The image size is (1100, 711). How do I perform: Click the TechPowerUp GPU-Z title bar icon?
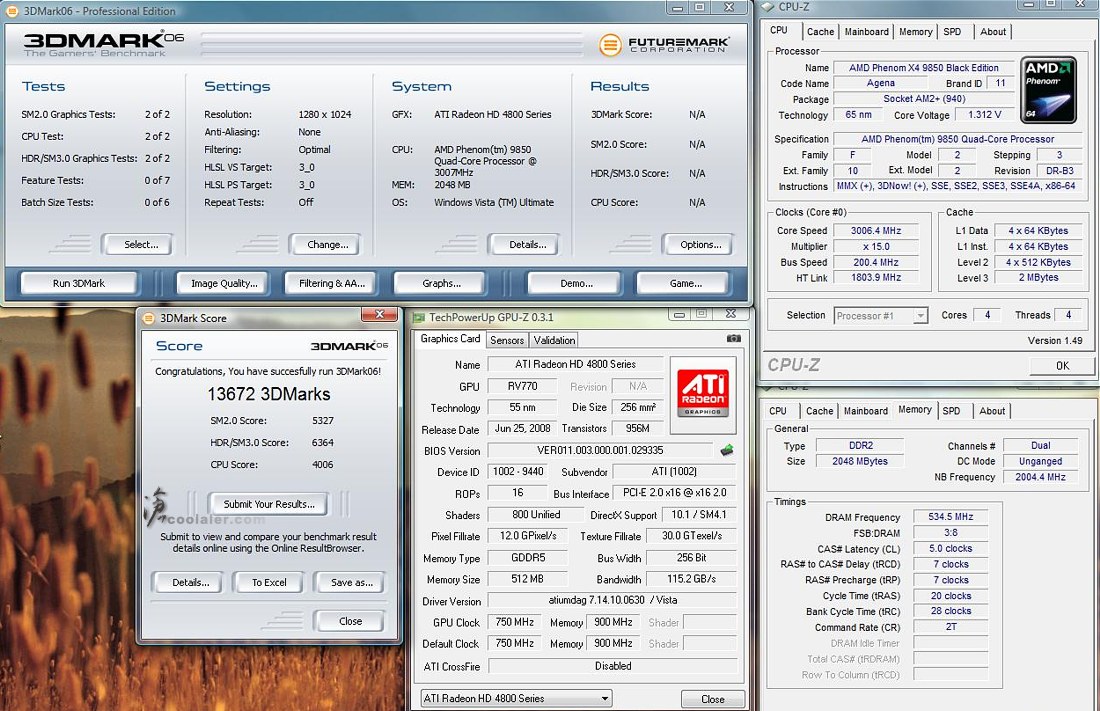tap(419, 317)
